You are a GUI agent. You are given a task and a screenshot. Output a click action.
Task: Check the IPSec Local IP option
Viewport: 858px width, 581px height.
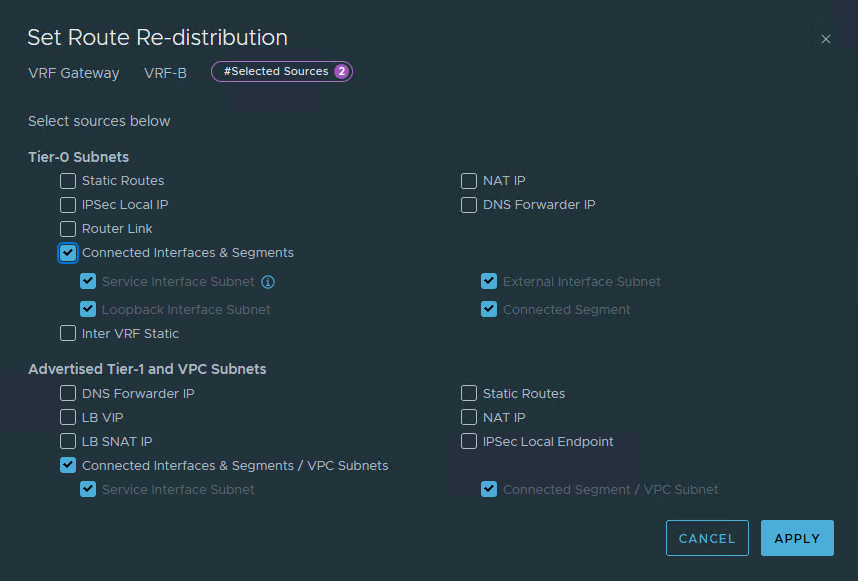68,205
